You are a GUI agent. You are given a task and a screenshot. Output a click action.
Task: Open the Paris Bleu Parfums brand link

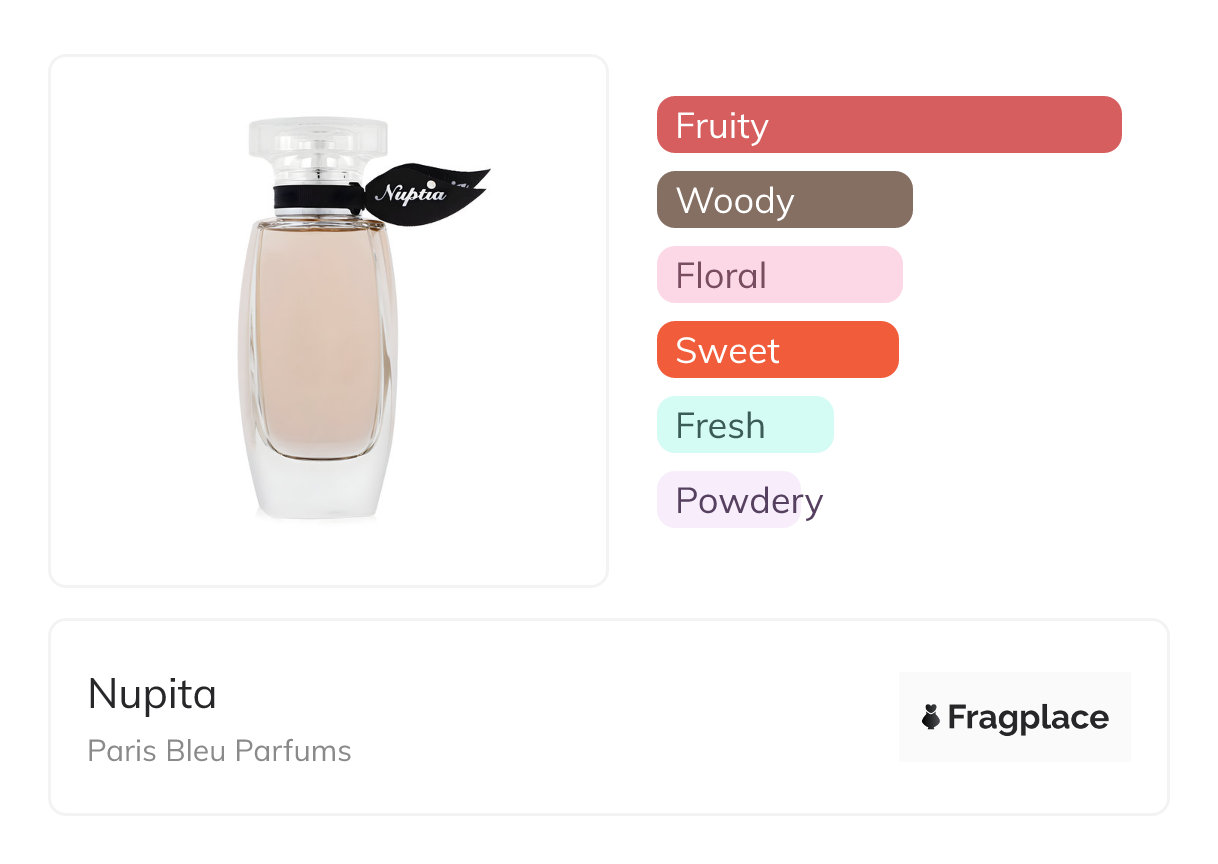click(219, 751)
